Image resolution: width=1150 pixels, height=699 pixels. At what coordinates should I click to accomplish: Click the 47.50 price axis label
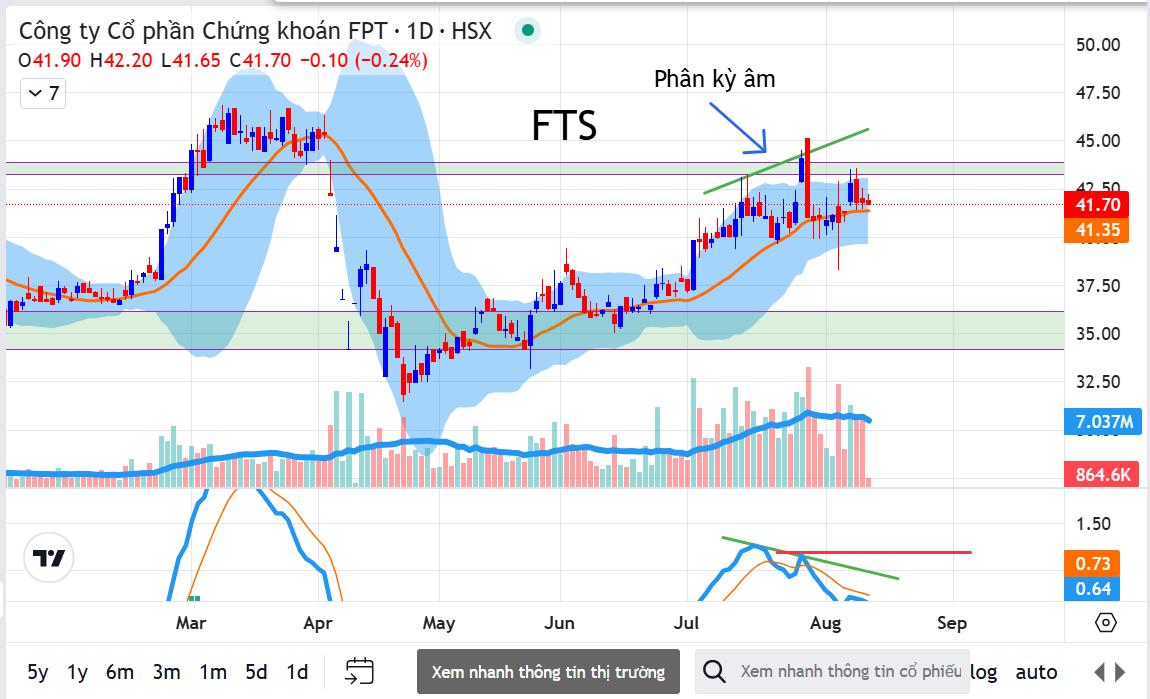pyautogui.click(x=1098, y=92)
